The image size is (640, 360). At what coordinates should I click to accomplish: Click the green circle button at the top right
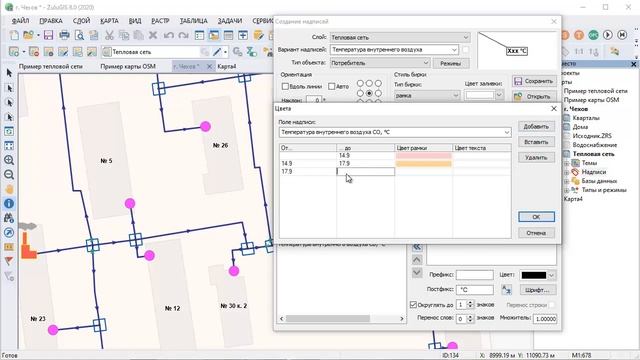click(593, 35)
